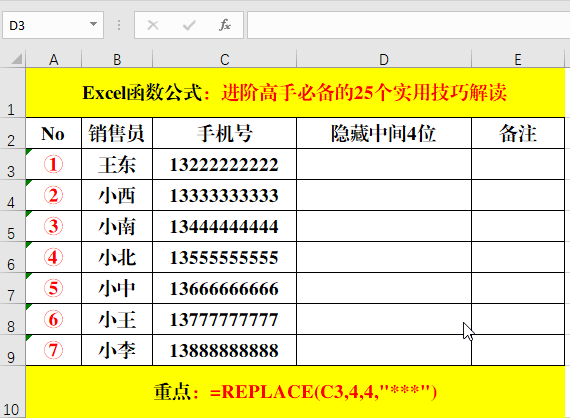Select column A header
Viewport: 570px width, 418px height.
coord(53,59)
